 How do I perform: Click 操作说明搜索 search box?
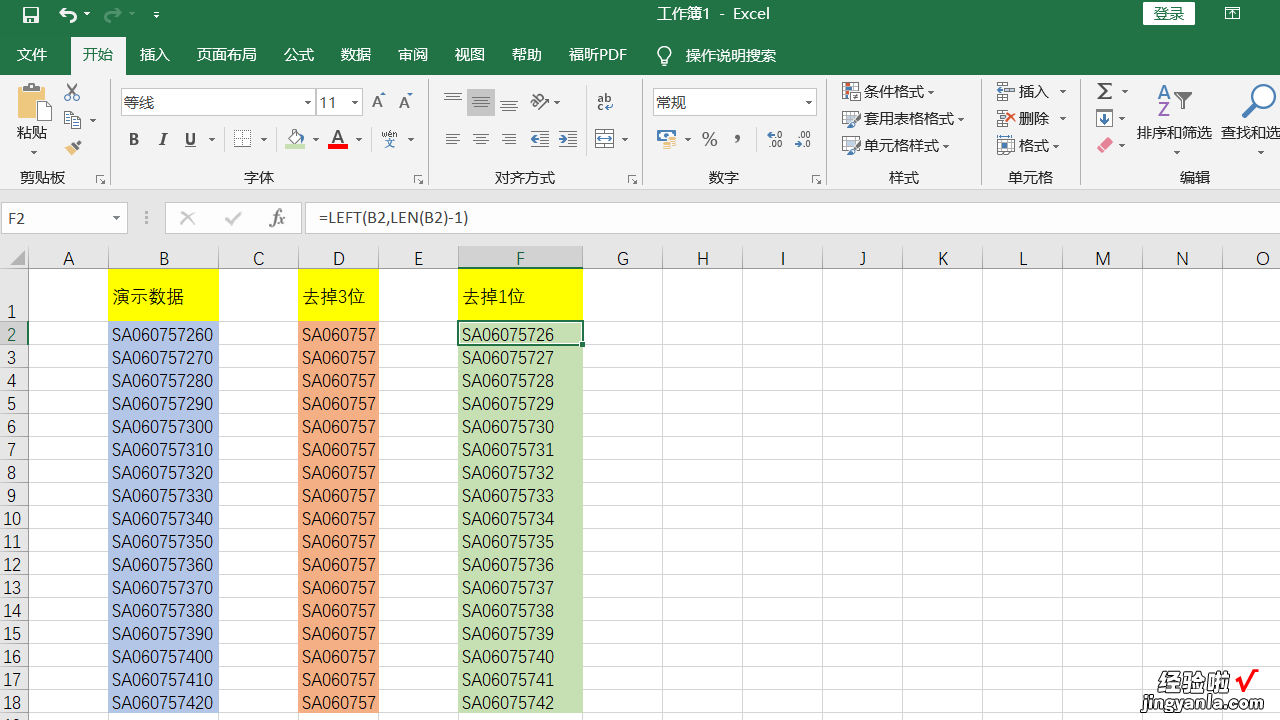coord(730,55)
